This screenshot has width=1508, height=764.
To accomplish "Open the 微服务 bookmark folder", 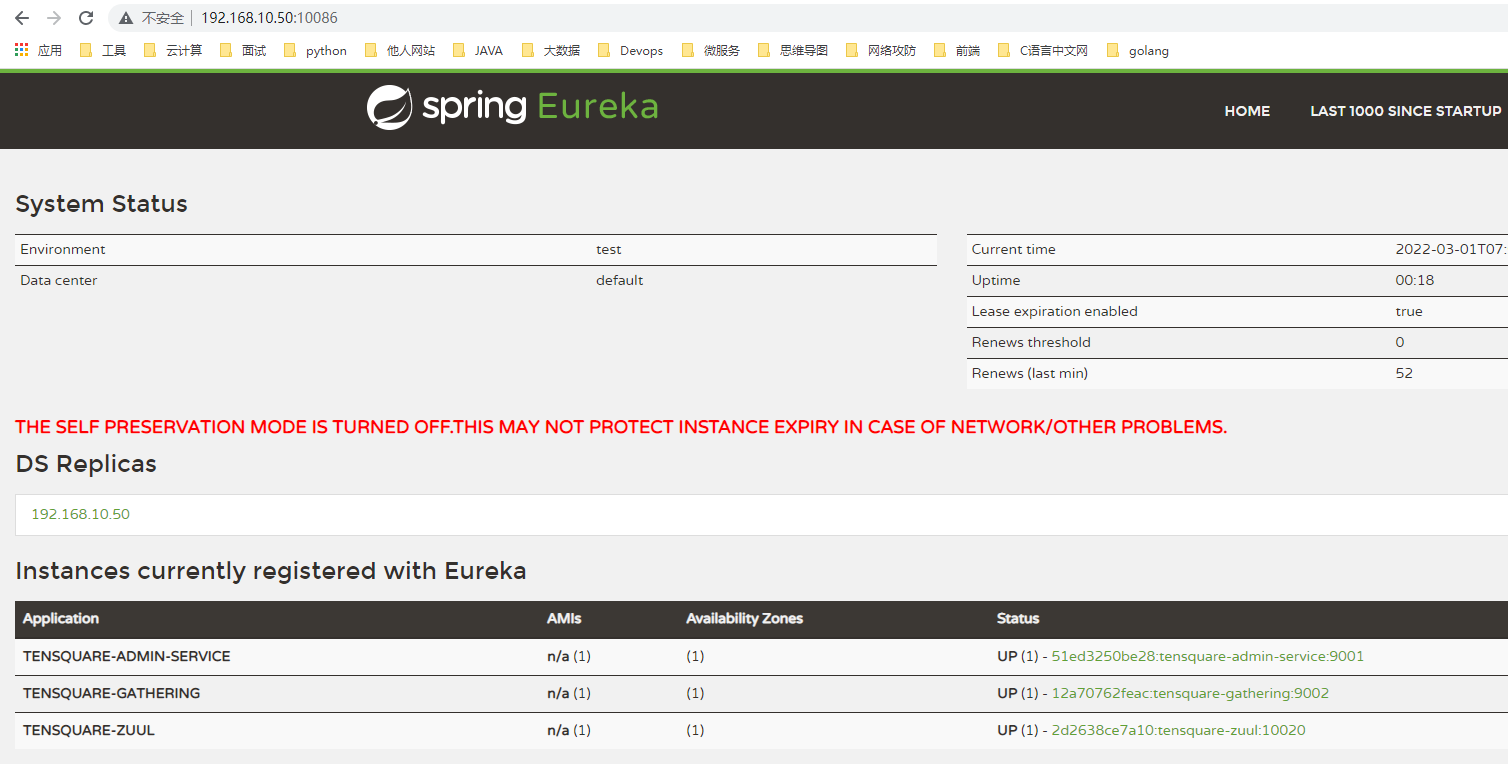I will (710, 50).
